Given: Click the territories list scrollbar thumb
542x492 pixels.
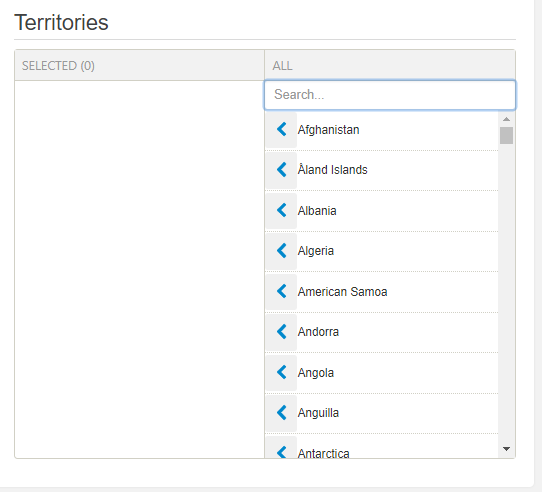Looking at the screenshot, I should point(506,135).
